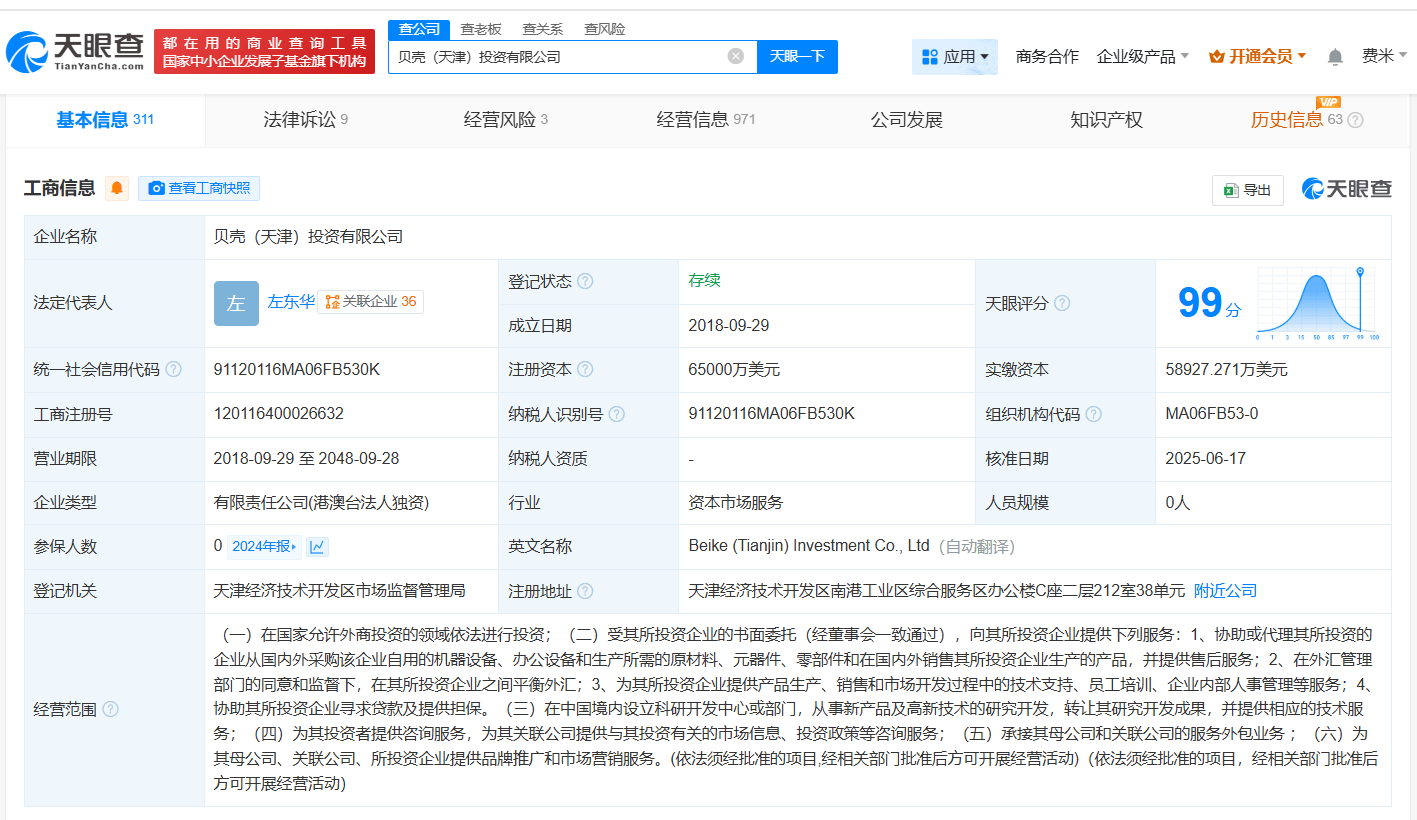The image size is (1417, 820).
Task: Click the 存续 registration status value
Action: (704, 281)
